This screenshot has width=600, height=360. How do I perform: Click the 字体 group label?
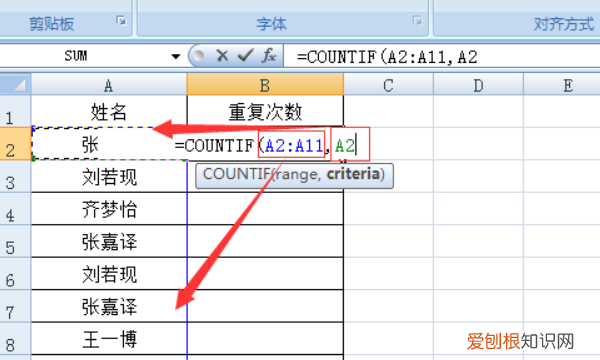271,24
